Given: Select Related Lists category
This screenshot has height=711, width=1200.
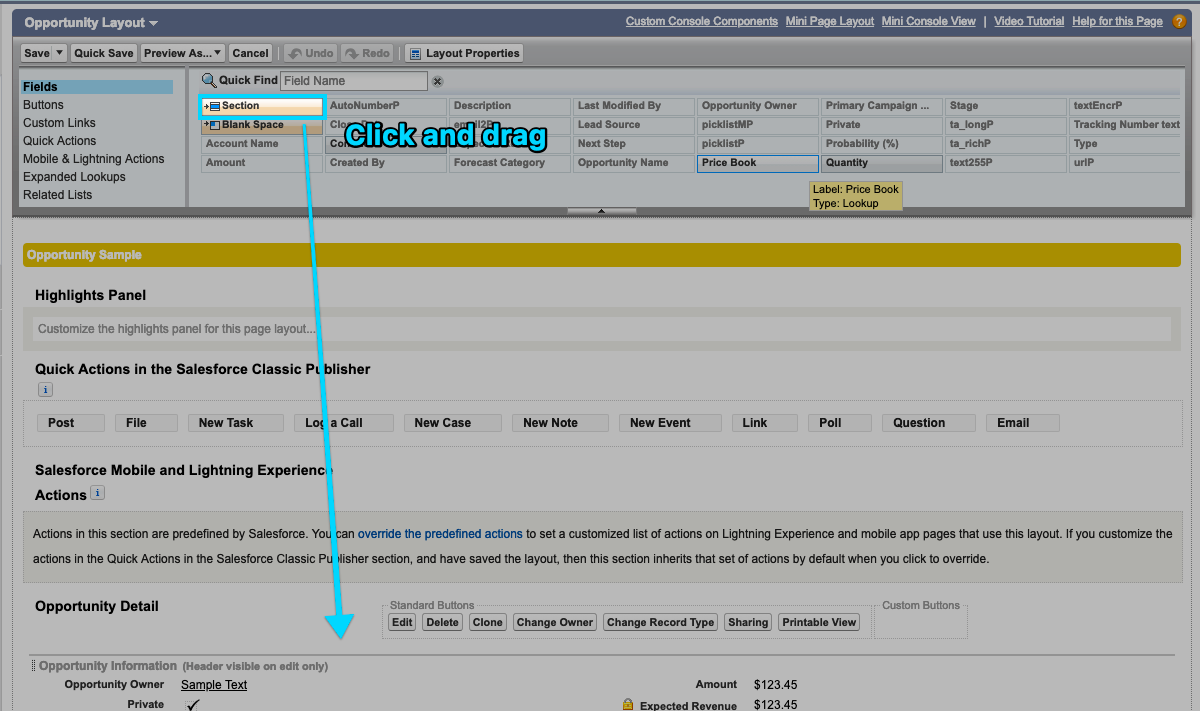Looking at the screenshot, I should coord(57,195).
